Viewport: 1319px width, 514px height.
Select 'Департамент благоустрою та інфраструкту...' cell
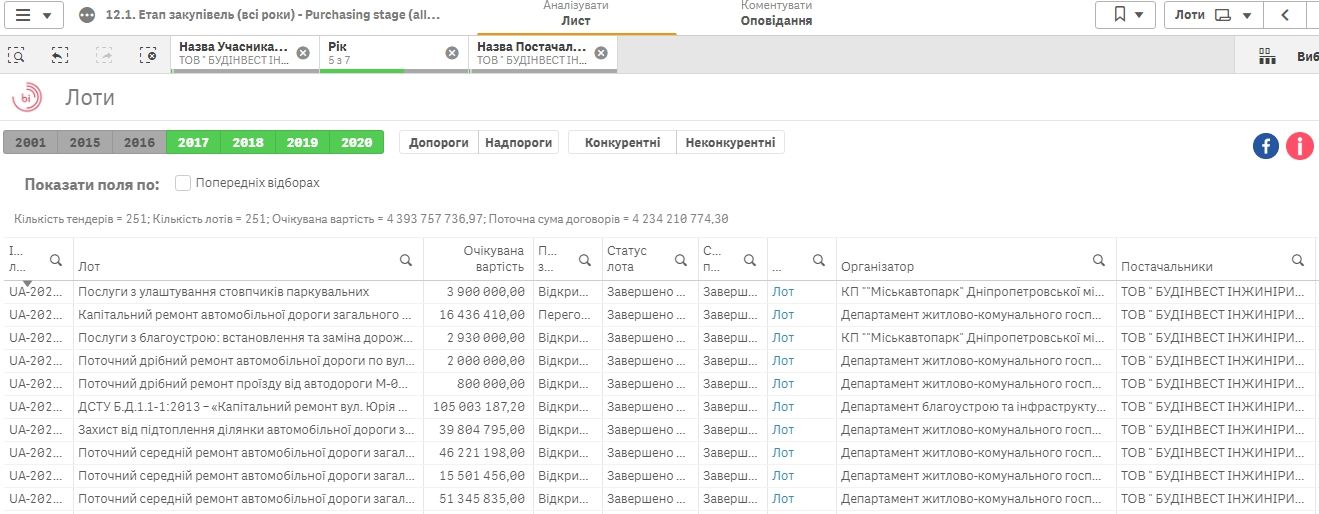coord(976,407)
